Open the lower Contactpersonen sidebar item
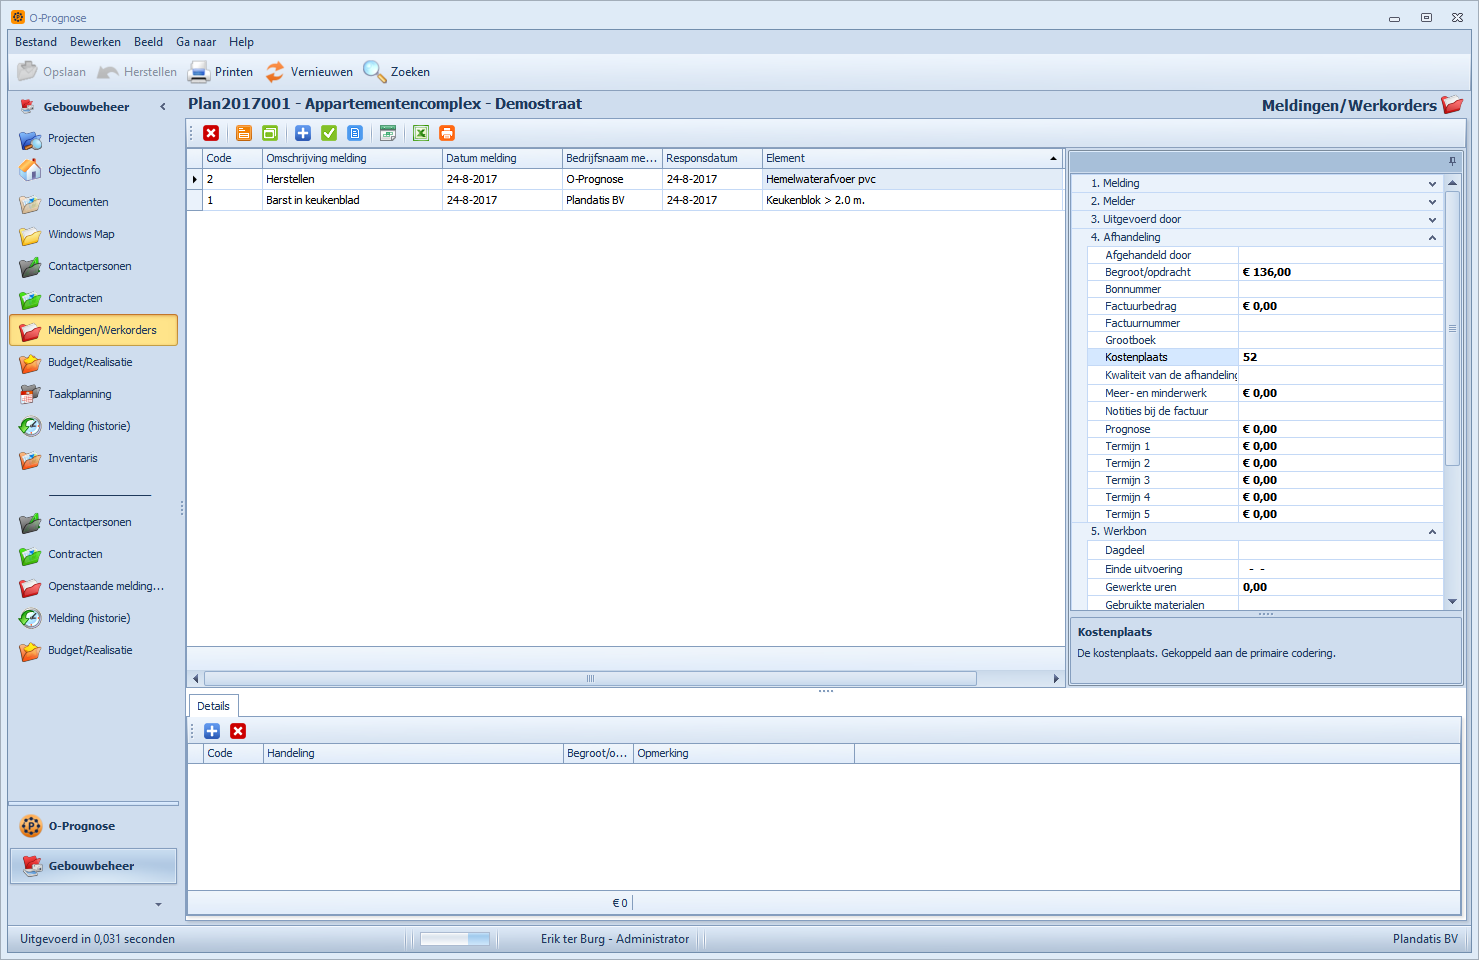This screenshot has width=1479, height=960. [93, 522]
